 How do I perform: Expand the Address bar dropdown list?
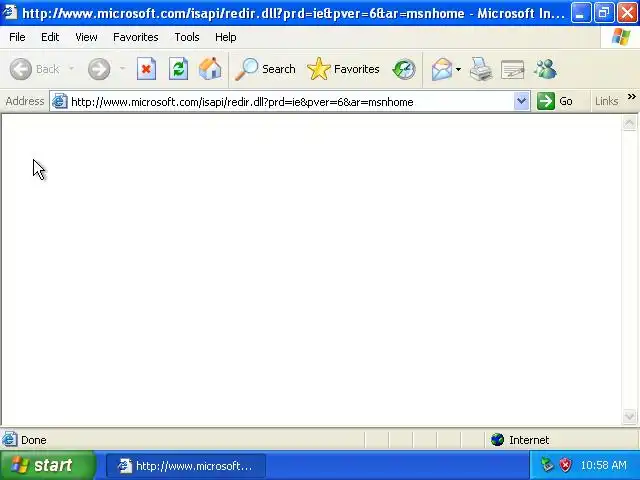click(521, 101)
